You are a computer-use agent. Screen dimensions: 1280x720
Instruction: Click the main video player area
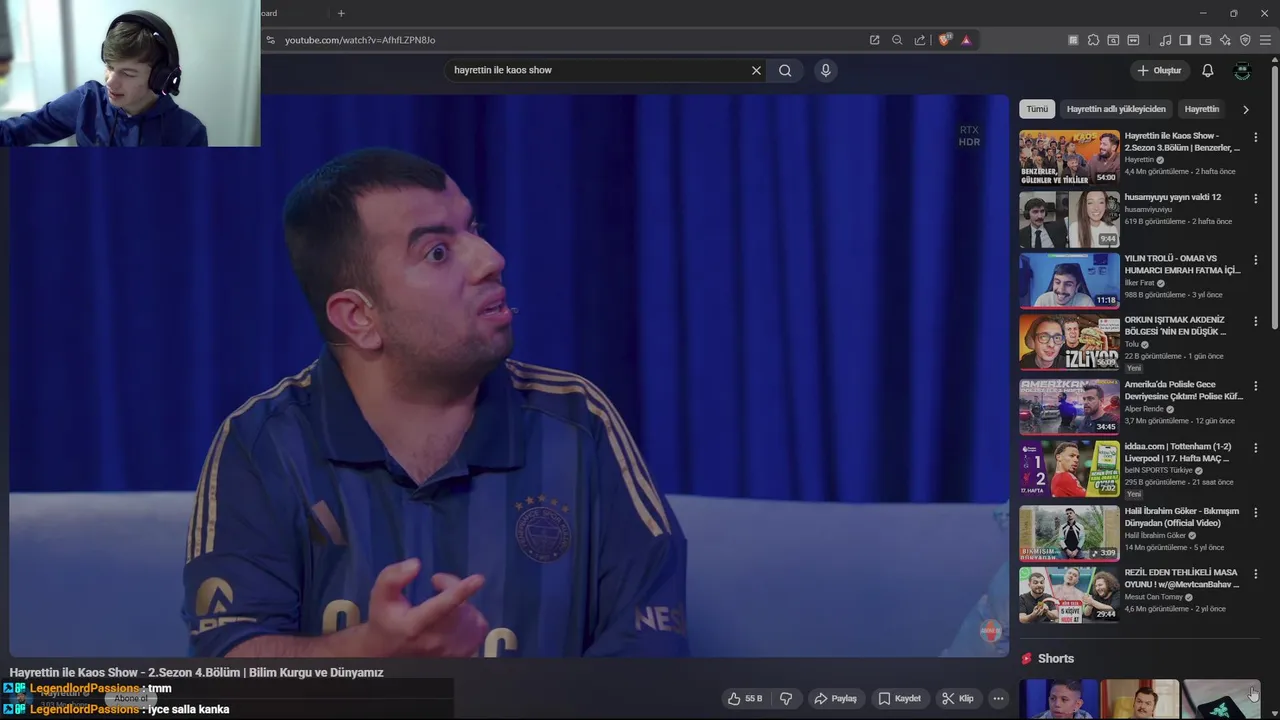tap(509, 376)
